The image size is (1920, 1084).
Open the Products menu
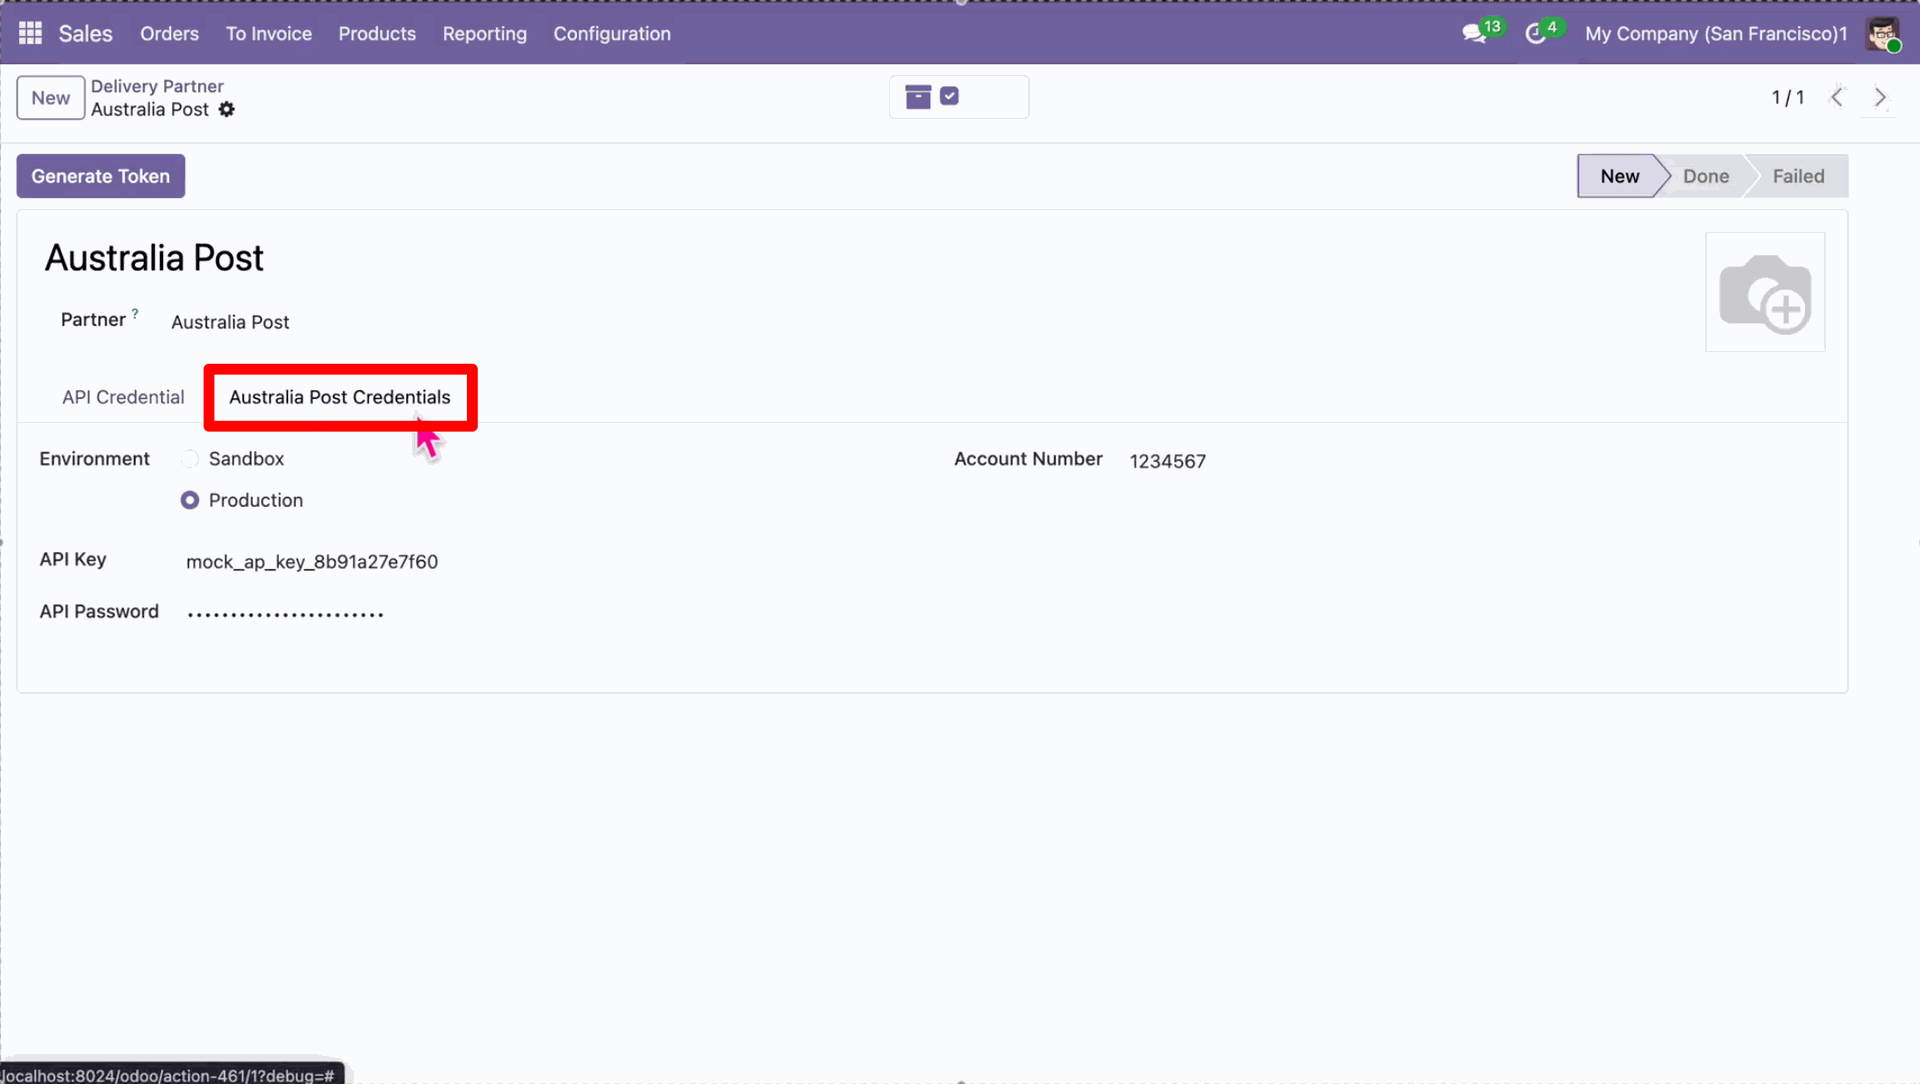click(x=377, y=34)
